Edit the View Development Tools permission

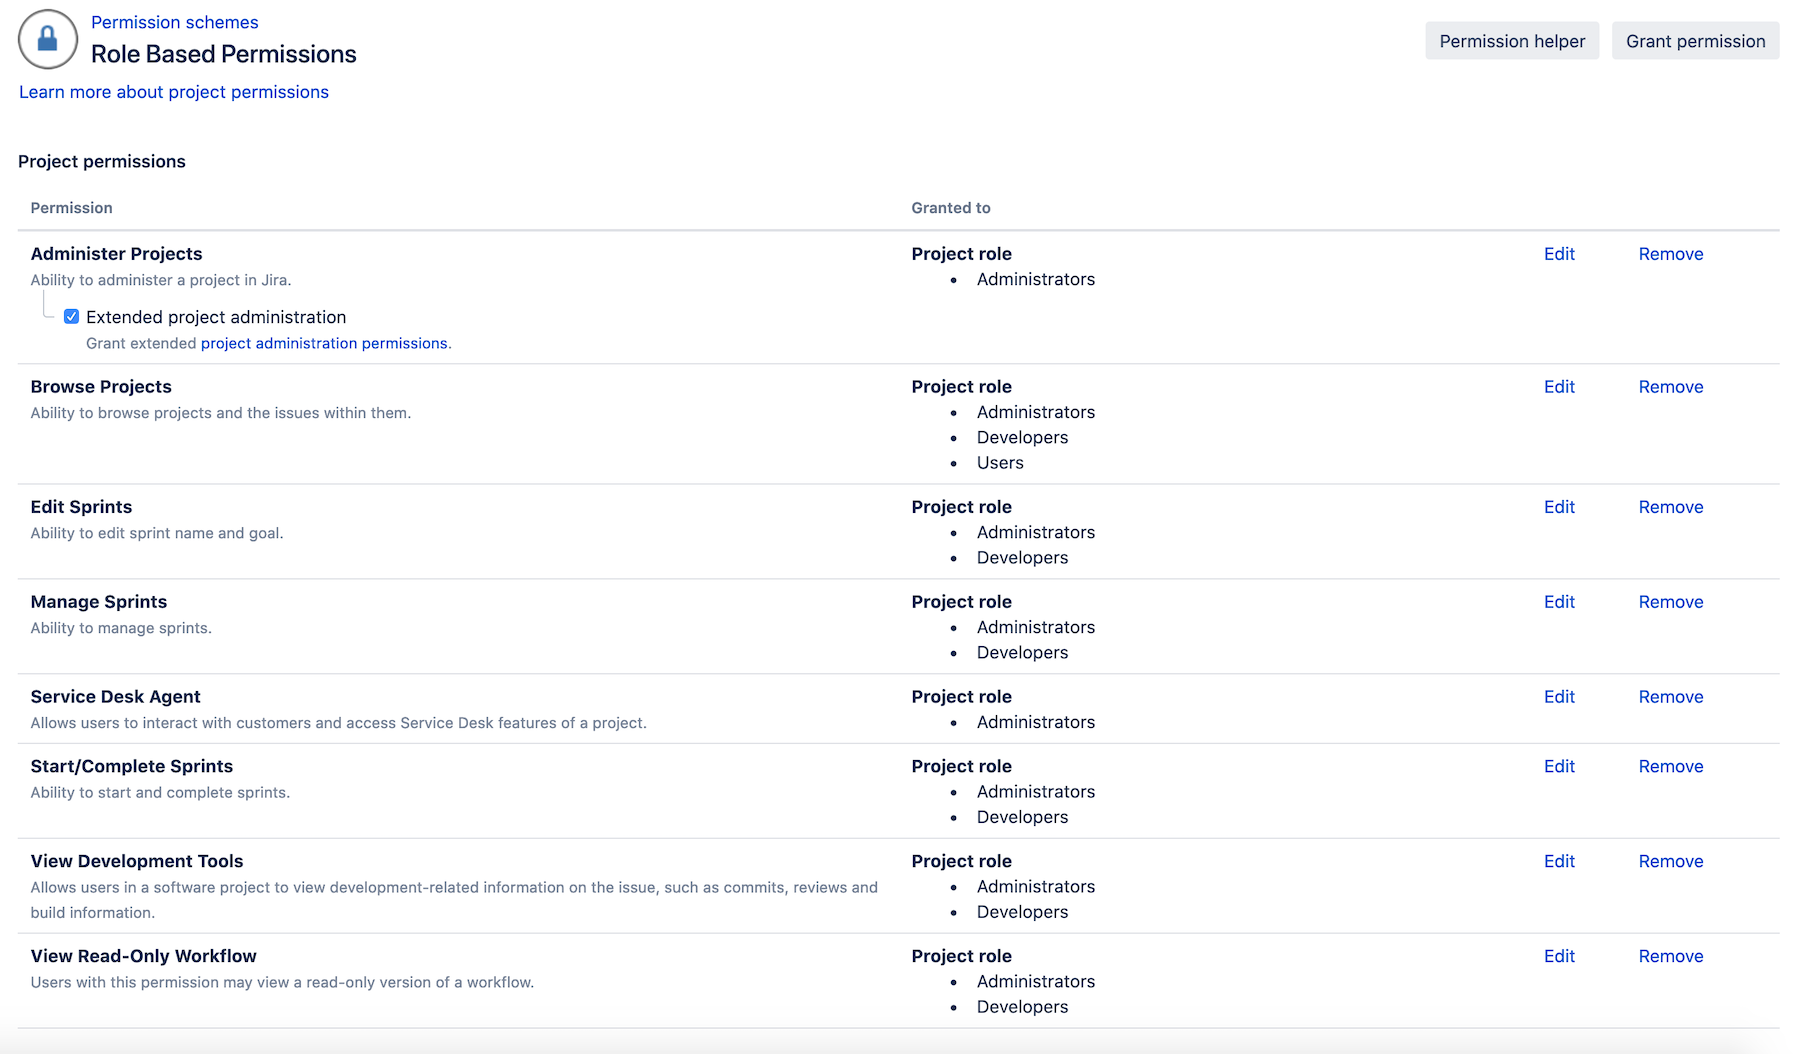(x=1558, y=861)
